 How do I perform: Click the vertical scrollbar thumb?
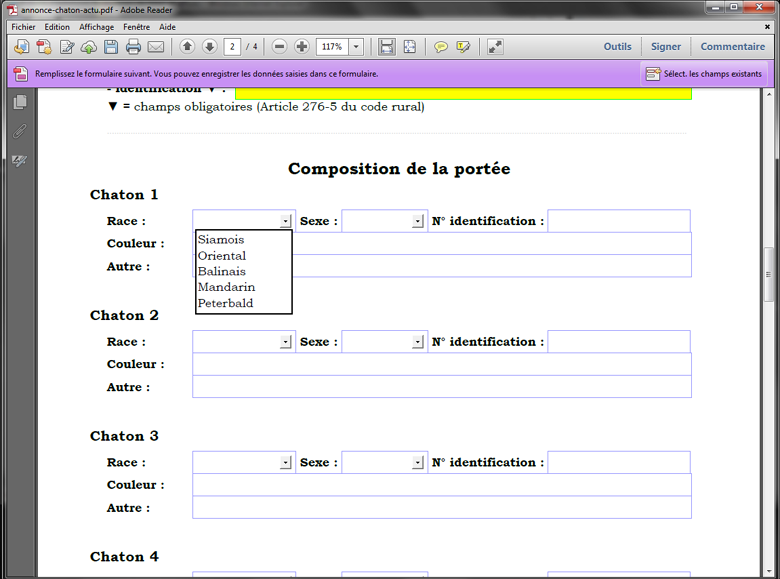point(769,274)
